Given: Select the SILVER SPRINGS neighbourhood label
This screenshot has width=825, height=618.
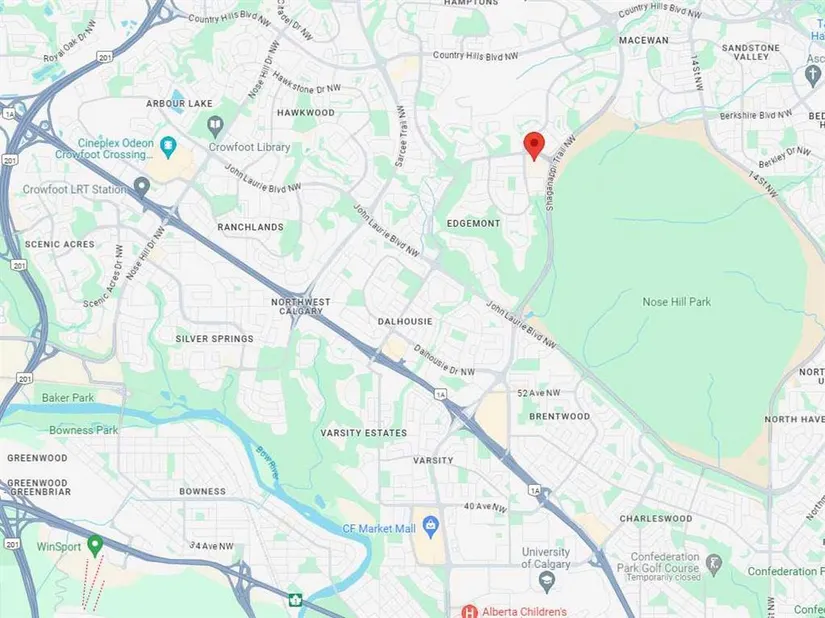Looking at the screenshot, I should pyautogui.click(x=215, y=339).
